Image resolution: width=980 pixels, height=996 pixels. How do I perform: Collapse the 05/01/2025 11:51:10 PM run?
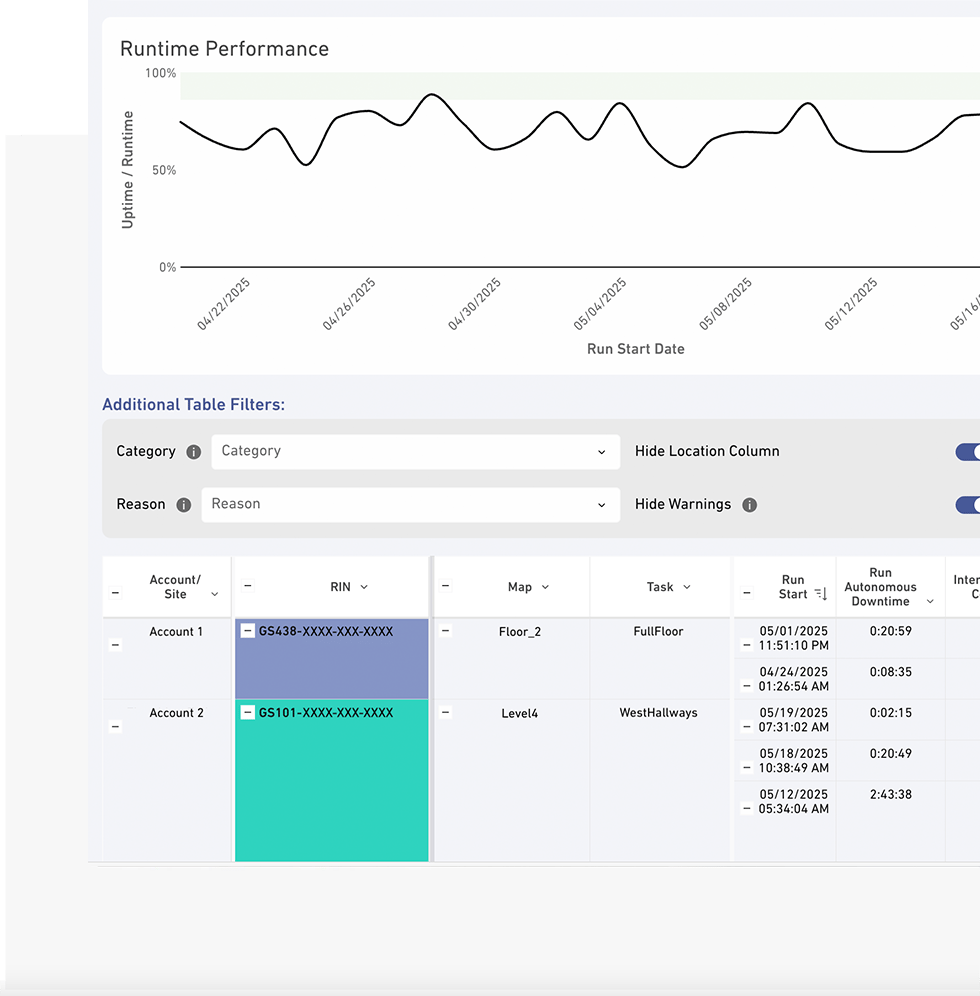(747, 645)
